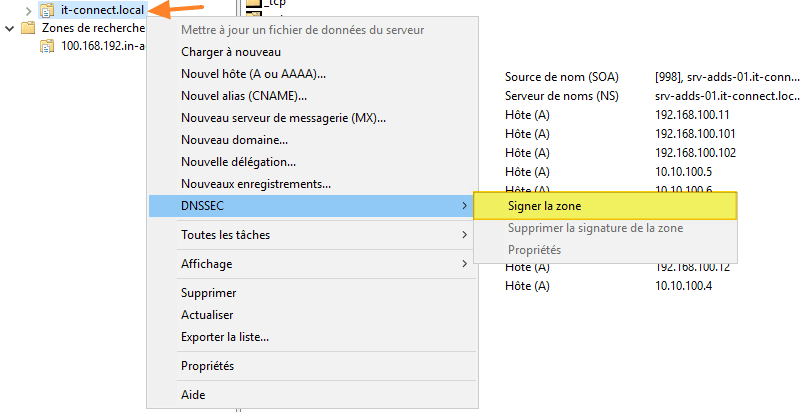Viewport: 800px width, 412px height.
Task: Click the Zones de recherche folder icon
Action: pyautogui.click(x=28, y=28)
